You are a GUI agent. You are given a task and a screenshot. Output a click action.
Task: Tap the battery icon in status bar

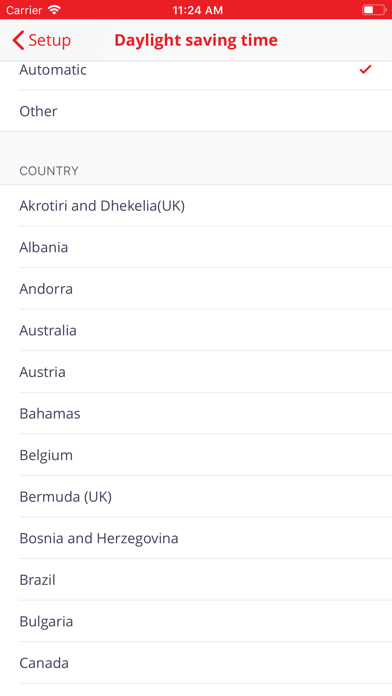[374, 10]
